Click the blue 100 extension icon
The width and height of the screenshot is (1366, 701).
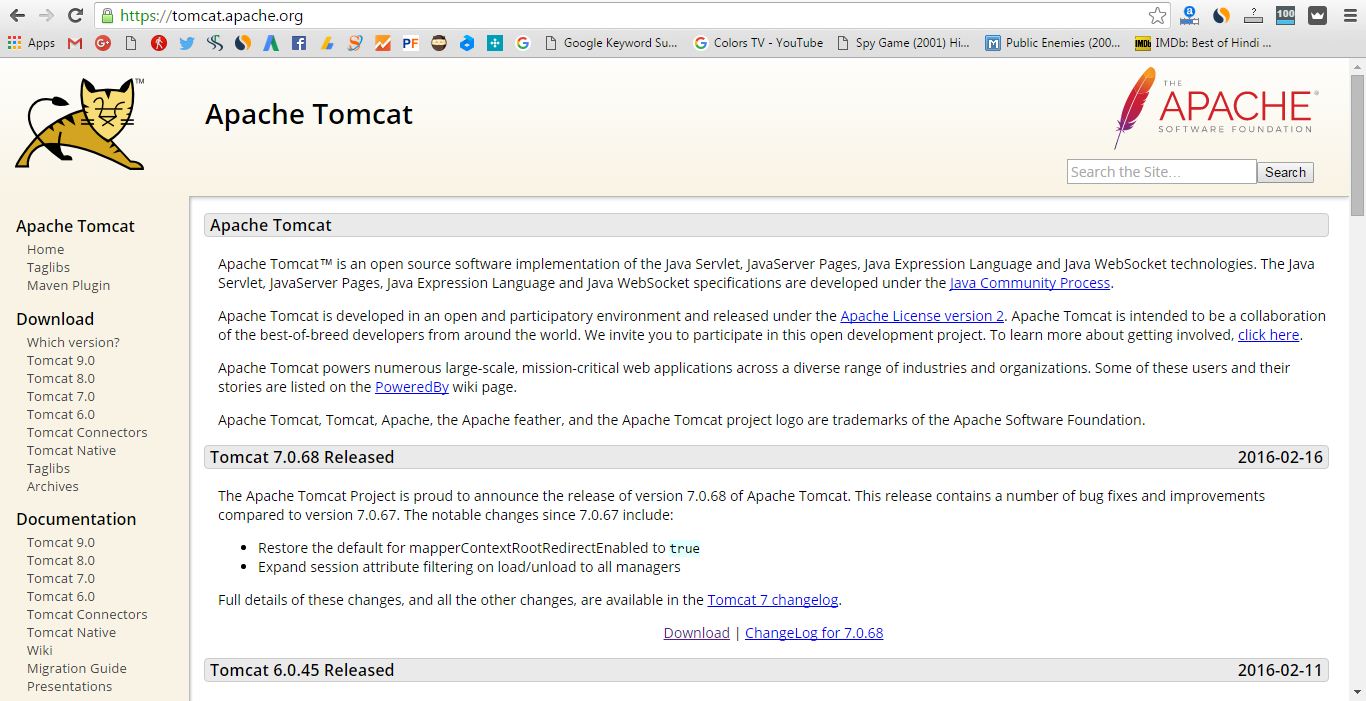[1286, 15]
